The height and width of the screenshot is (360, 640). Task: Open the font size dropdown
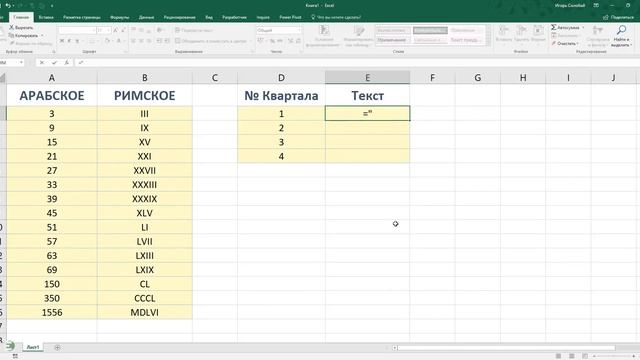click(x=109, y=30)
